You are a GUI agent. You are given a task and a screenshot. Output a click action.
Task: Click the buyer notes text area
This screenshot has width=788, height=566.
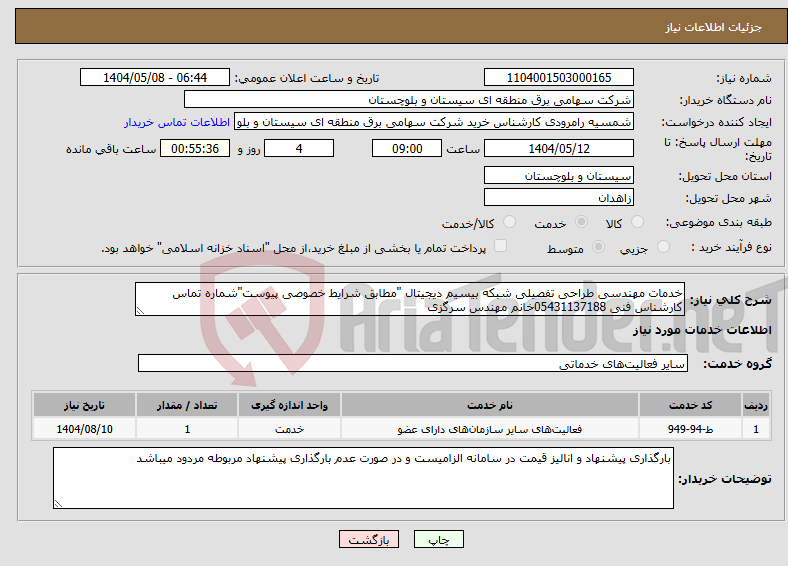[x=363, y=478]
